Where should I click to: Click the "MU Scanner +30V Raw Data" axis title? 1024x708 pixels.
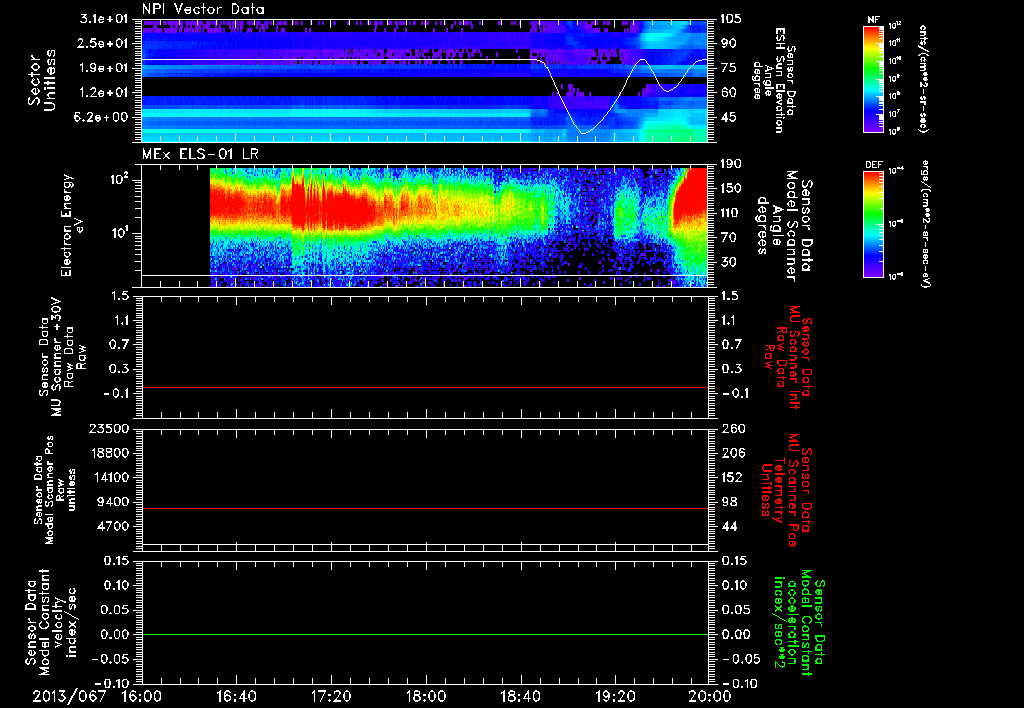point(63,357)
